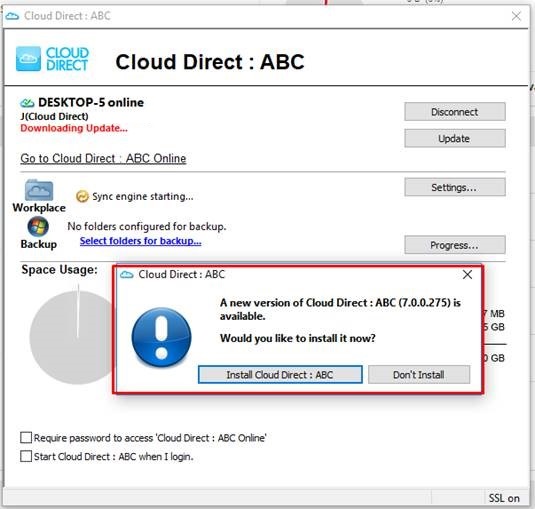Click the Cloud Direct logo in header
The width and height of the screenshot is (535, 509).
tap(52, 59)
